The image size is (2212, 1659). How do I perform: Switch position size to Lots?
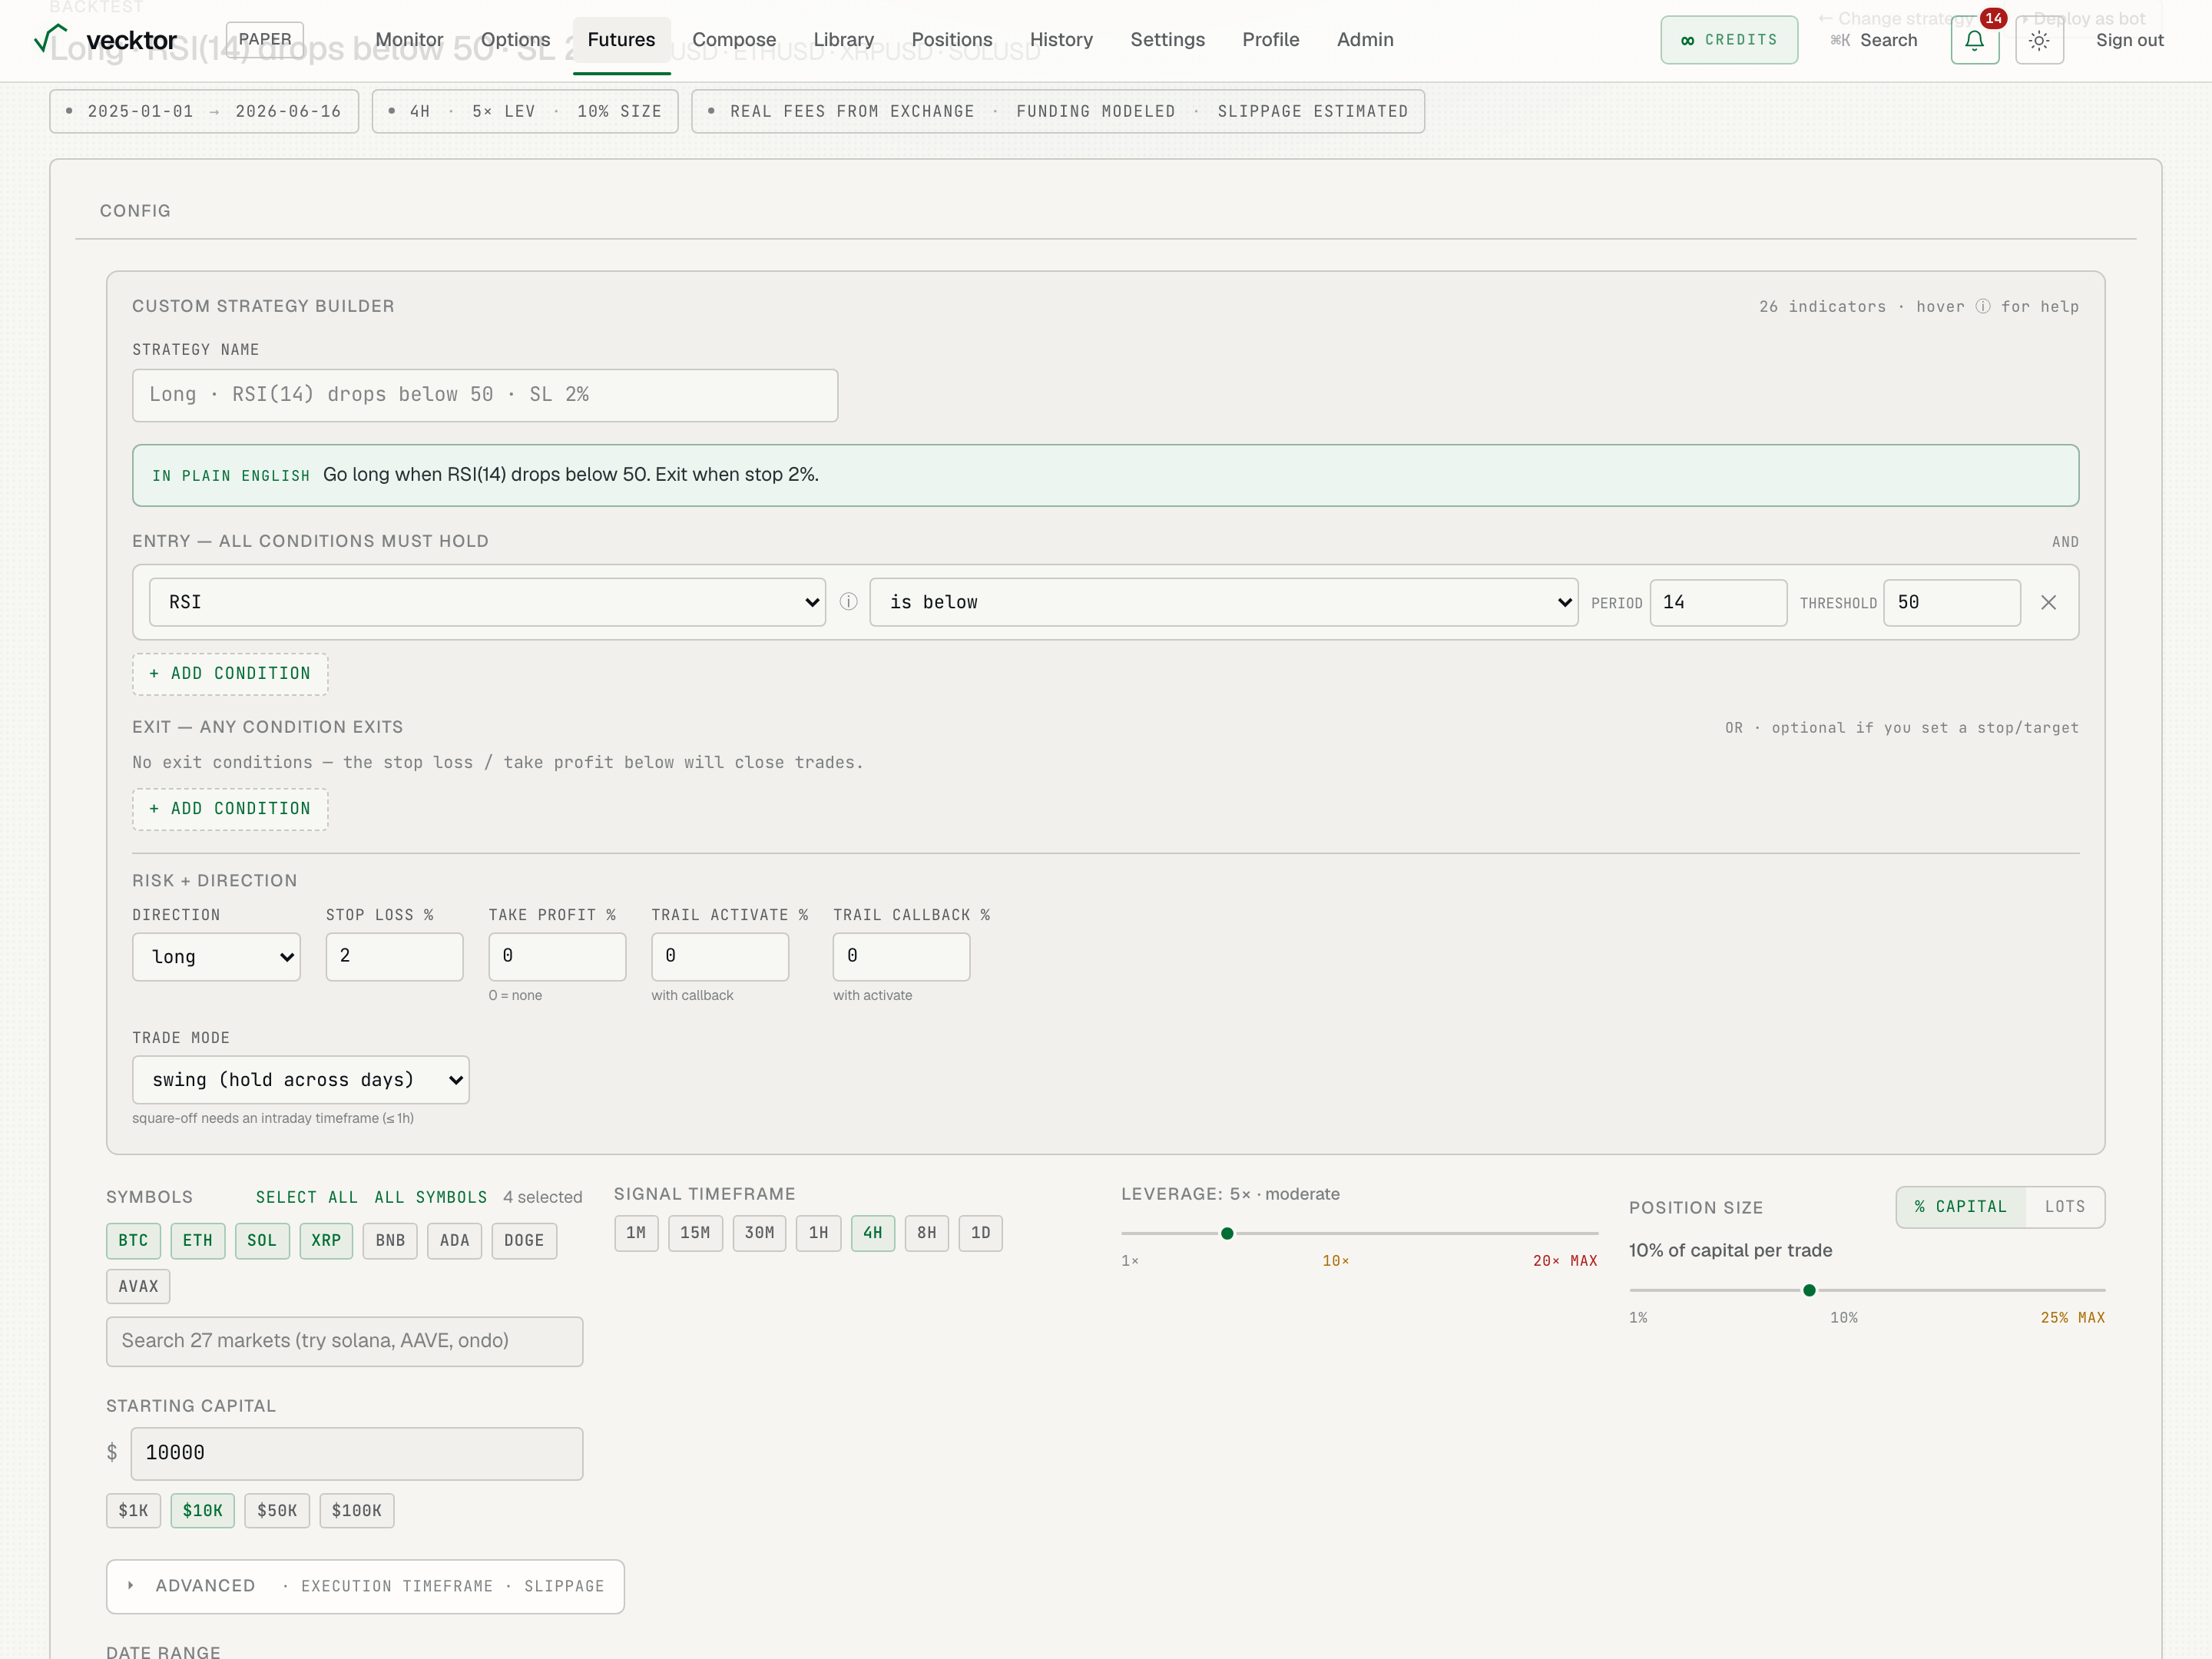tap(2065, 1207)
